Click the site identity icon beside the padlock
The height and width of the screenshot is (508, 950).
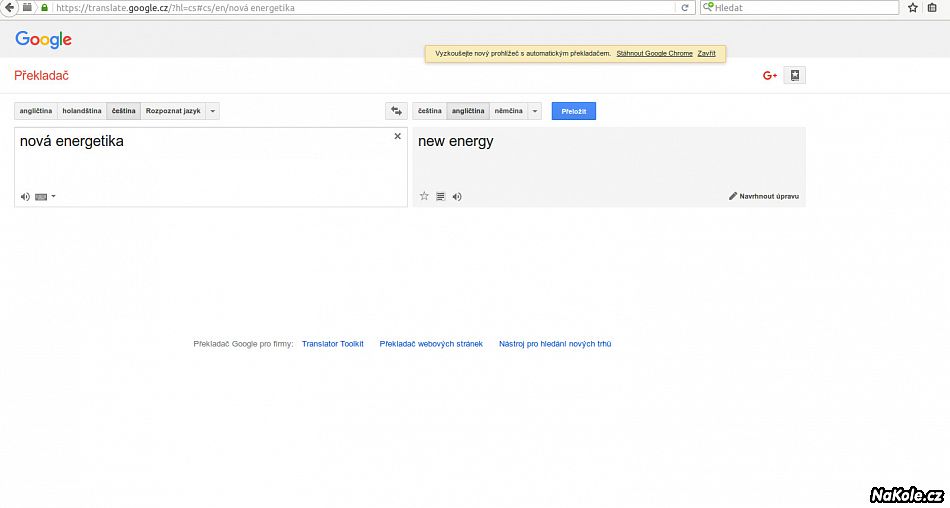coord(27,7)
